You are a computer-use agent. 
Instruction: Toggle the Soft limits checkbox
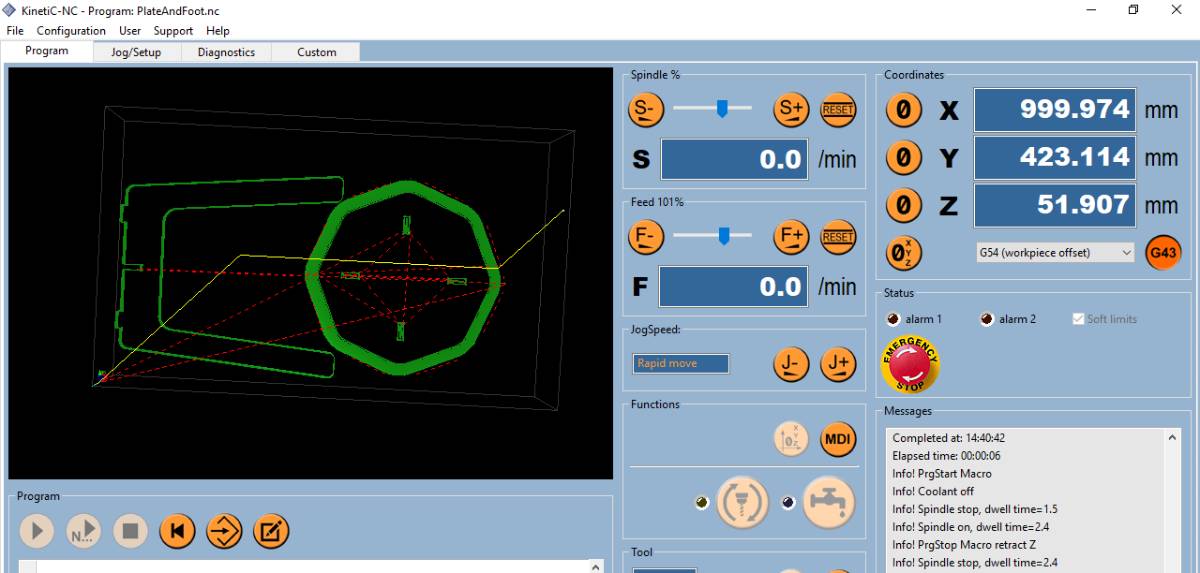pyautogui.click(x=1078, y=319)
